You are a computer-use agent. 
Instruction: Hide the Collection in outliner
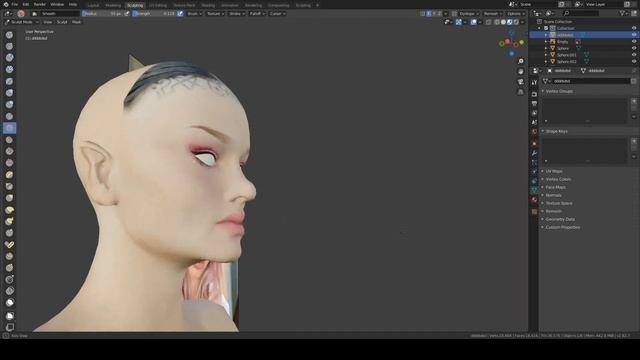click(634, 28)
